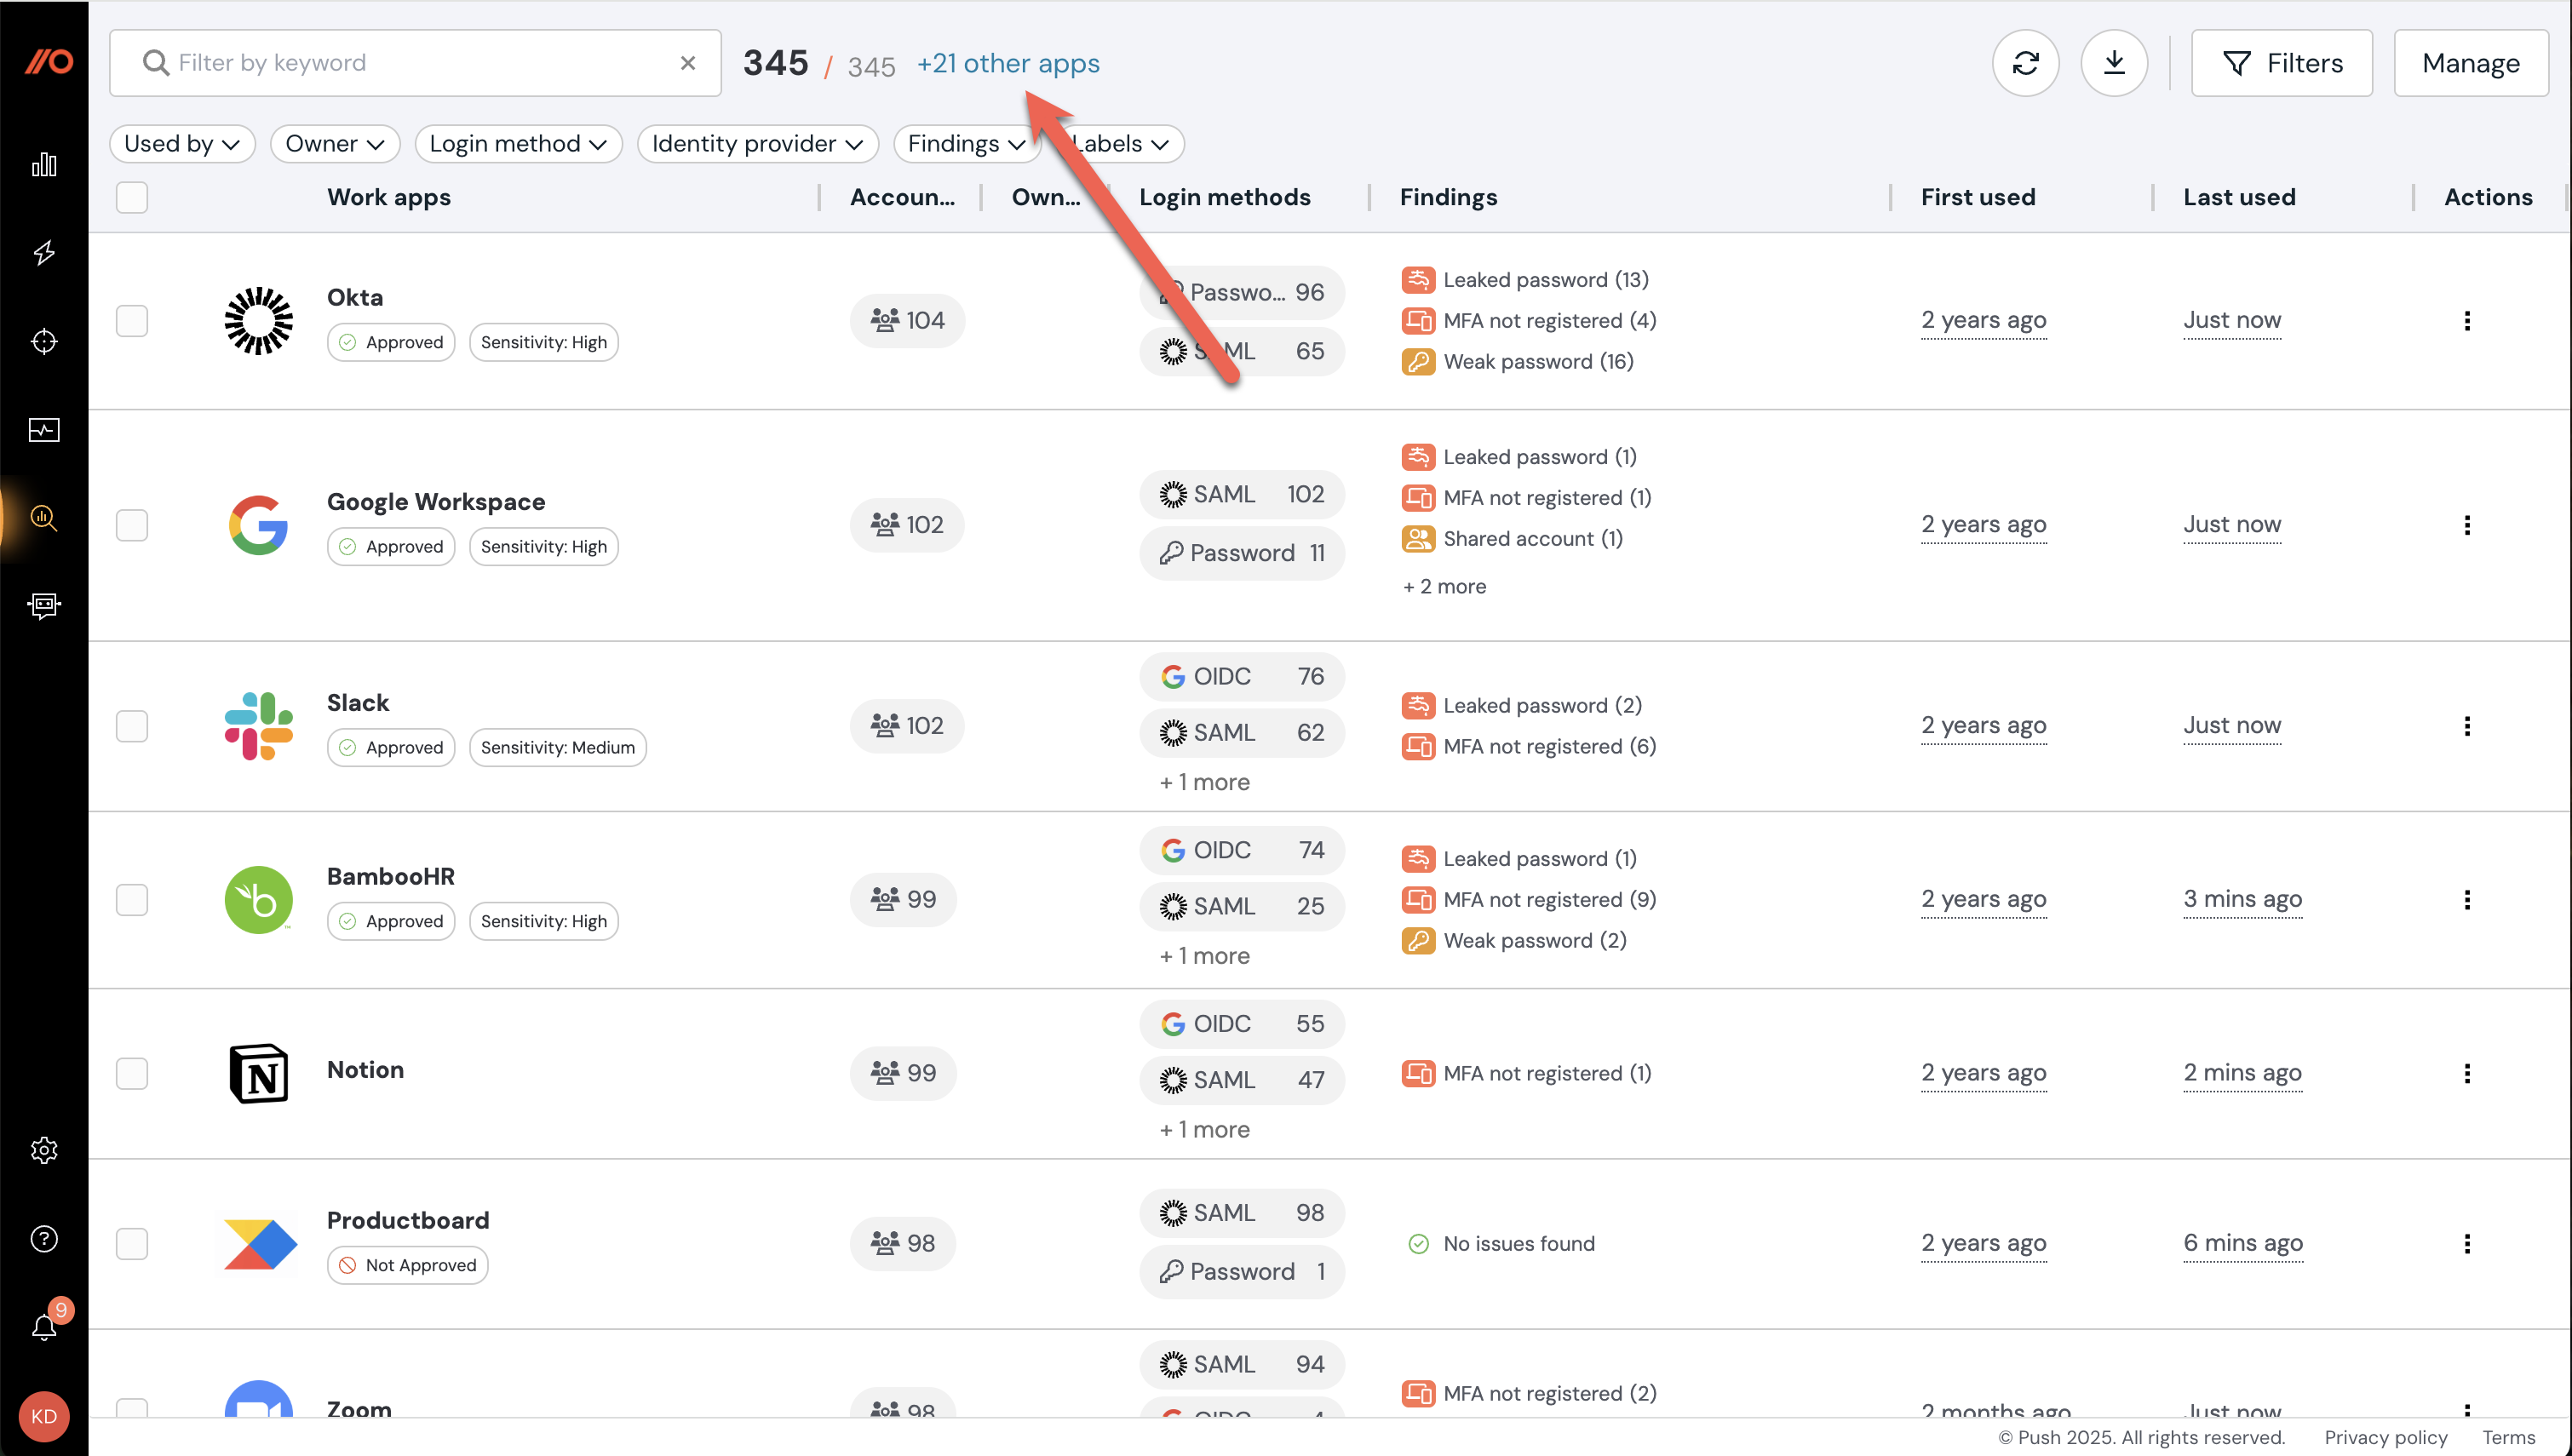Open the settings gear in sidebar
Viewport: 2572px width, 1456px height.
click(x=44, y=1150)
